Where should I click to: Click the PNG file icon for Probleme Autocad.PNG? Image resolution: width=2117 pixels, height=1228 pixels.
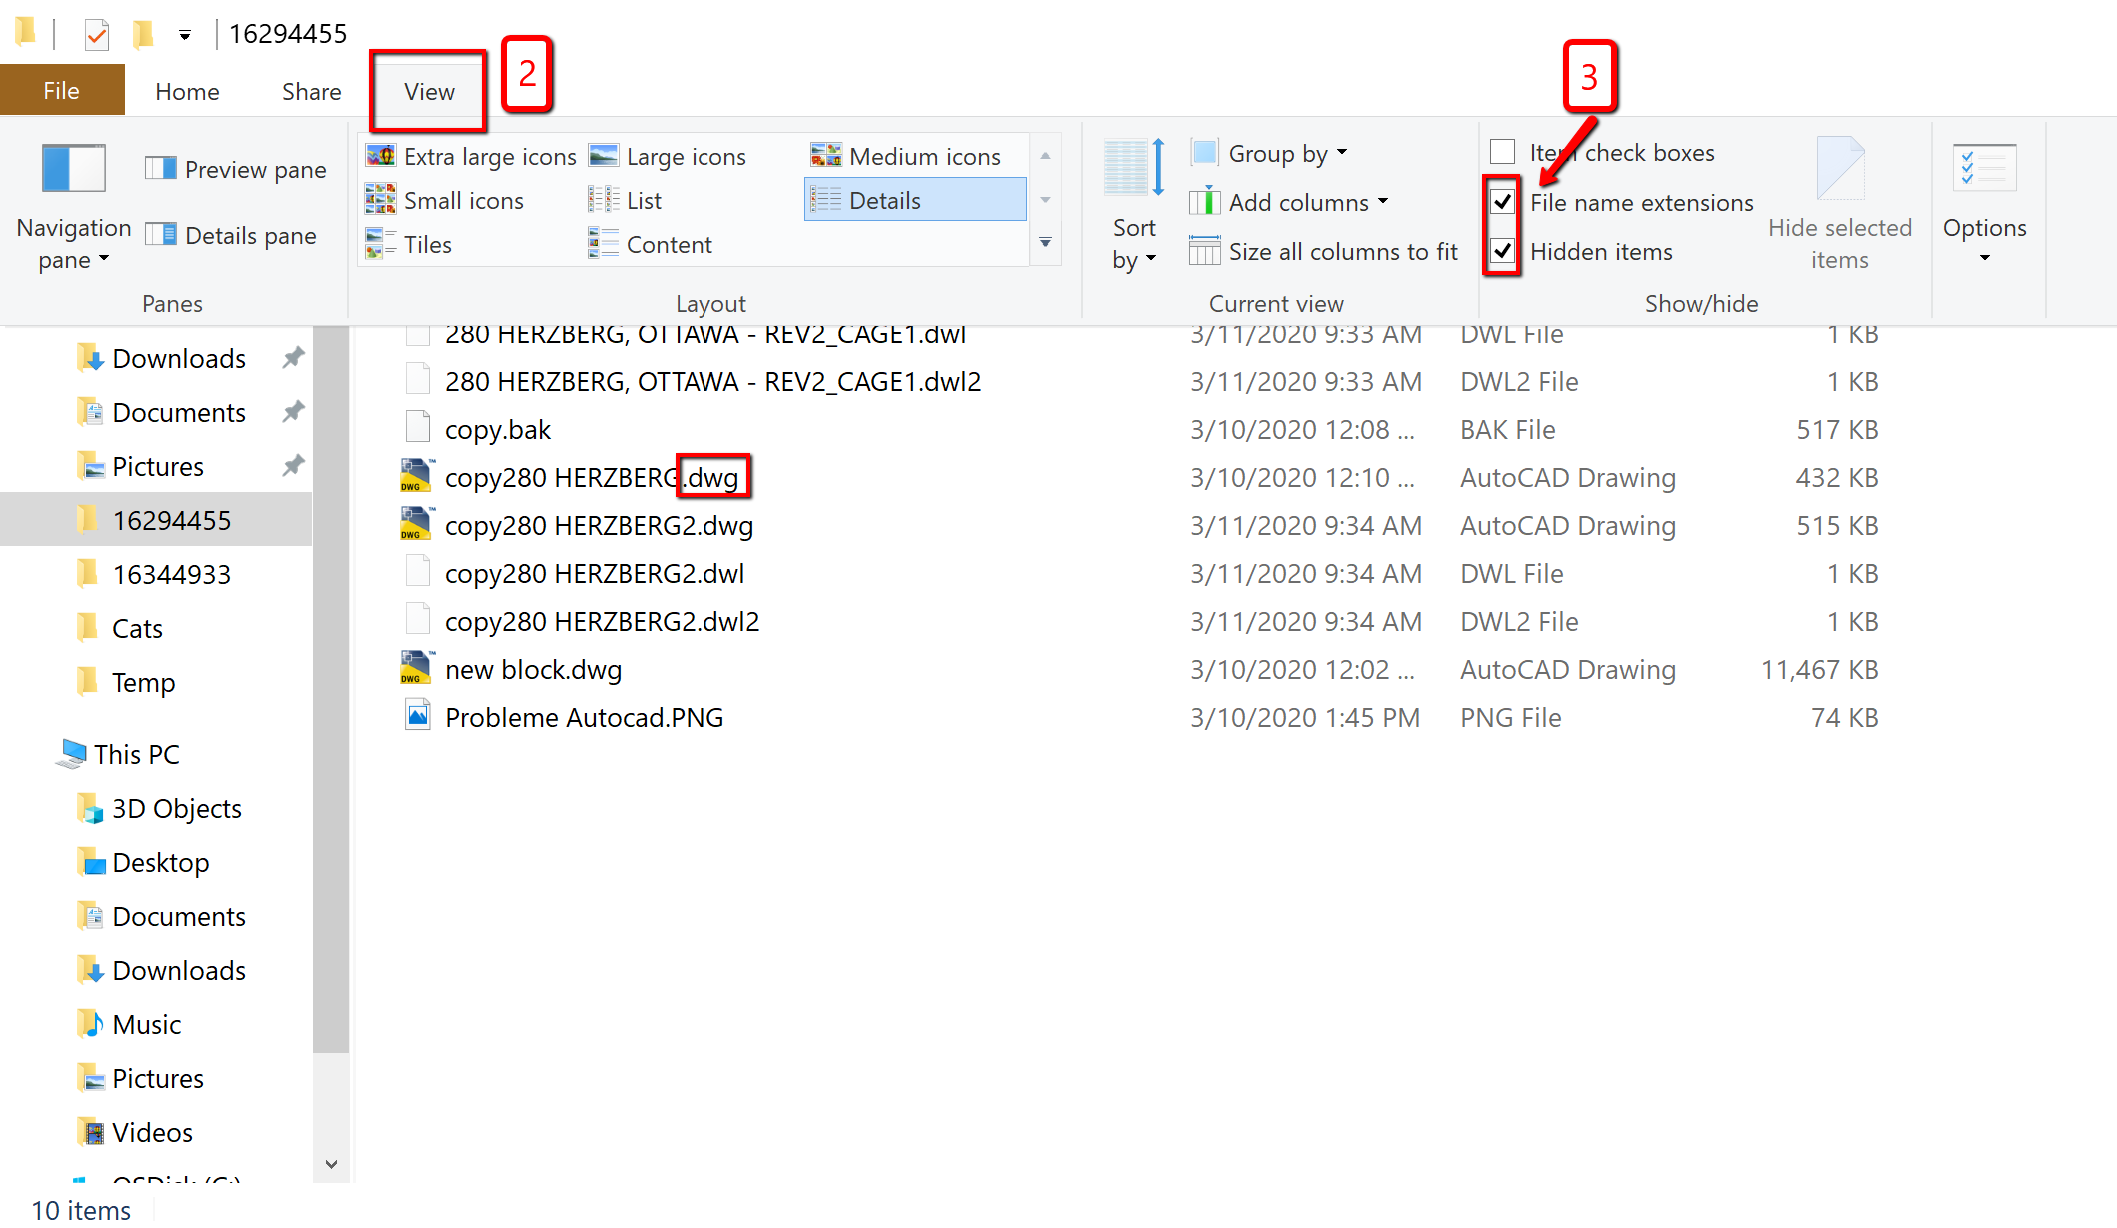(415, 716)
